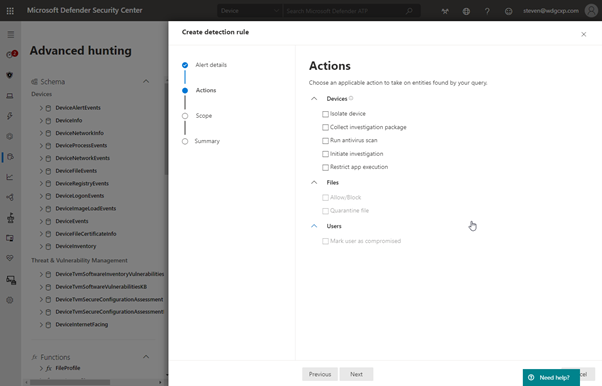Collapse the Files section chevron
Viewport: 602px width, 386px height.
pyautogui.click(x=314, y=182)
